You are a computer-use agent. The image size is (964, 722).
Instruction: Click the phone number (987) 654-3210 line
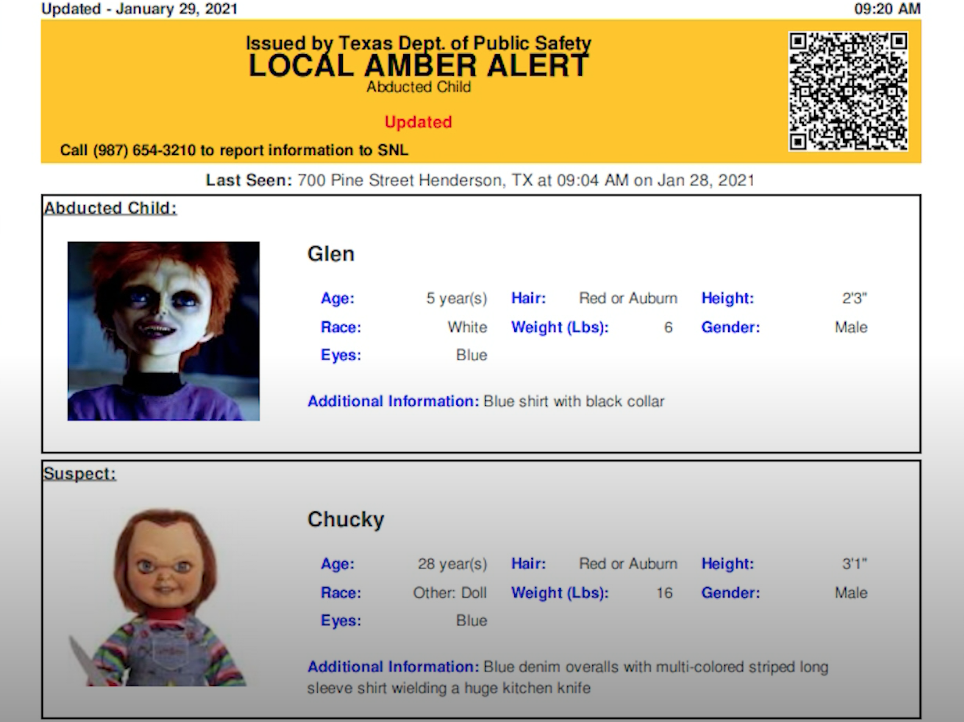tap(234, 150)
